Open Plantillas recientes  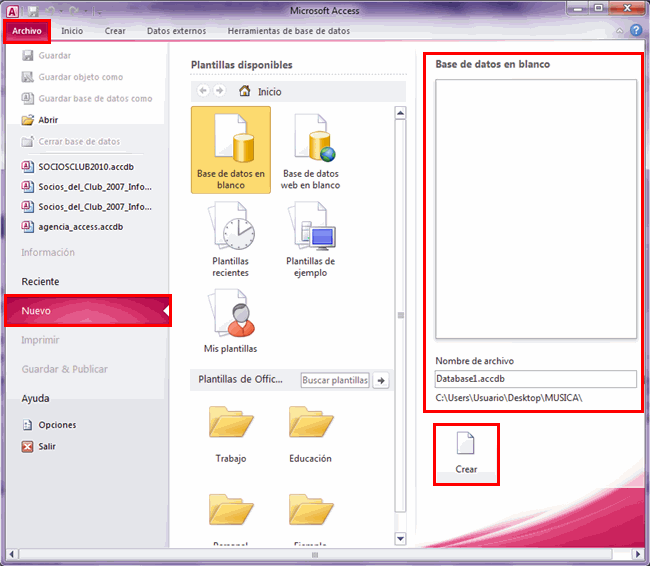click(230, 239)
